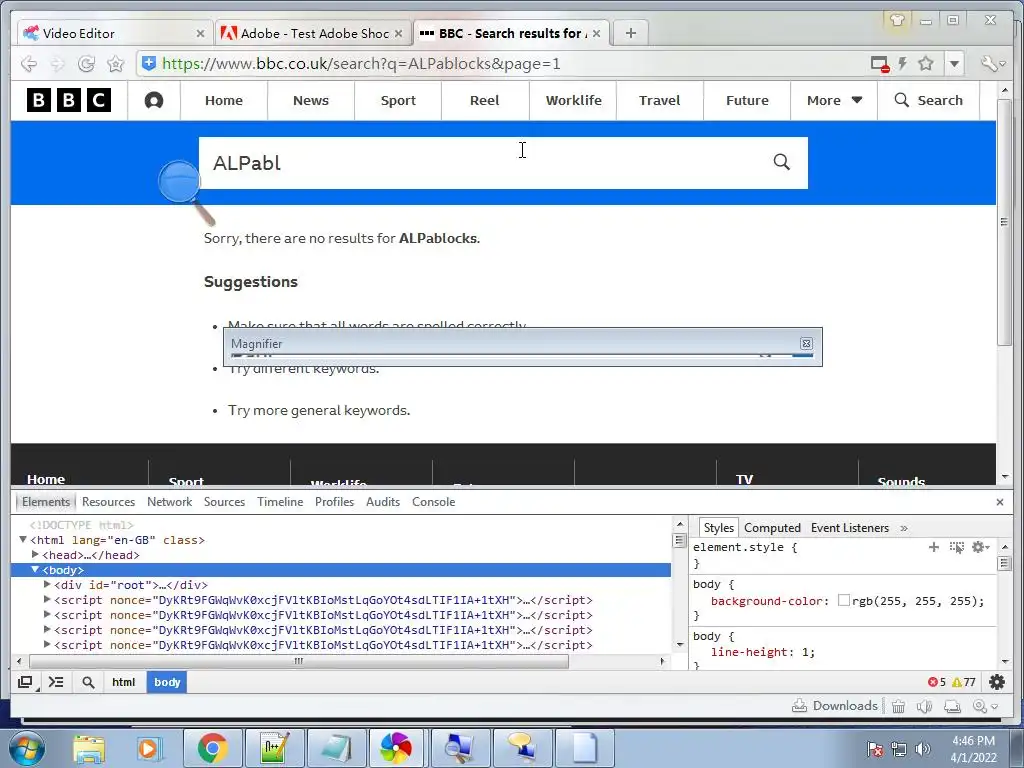Click the yellow warnings count indicator

coord(964,682)
